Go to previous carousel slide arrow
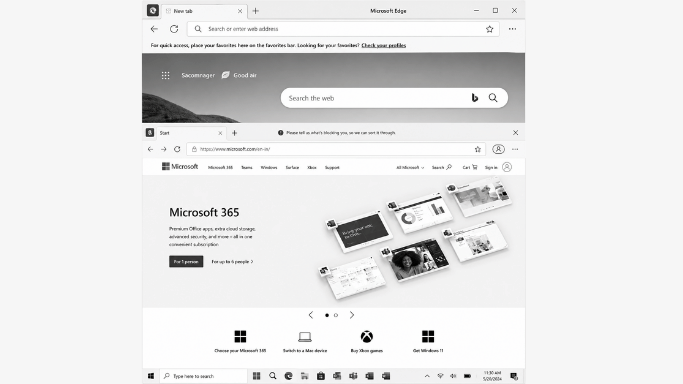The image size is (683, 384). (x=311, y=315)
